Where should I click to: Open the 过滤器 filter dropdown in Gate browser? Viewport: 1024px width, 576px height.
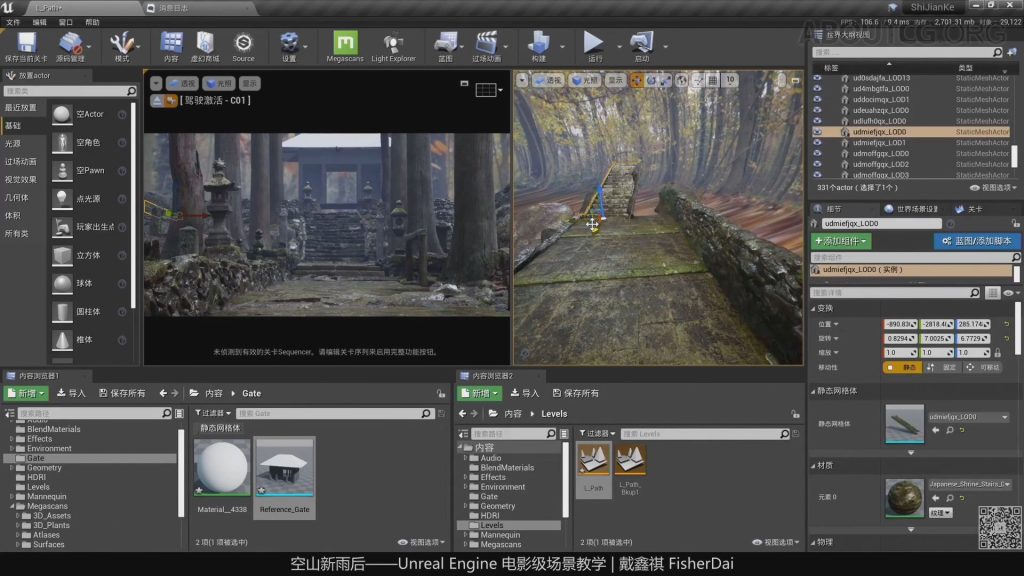click(x=211, y=413)
